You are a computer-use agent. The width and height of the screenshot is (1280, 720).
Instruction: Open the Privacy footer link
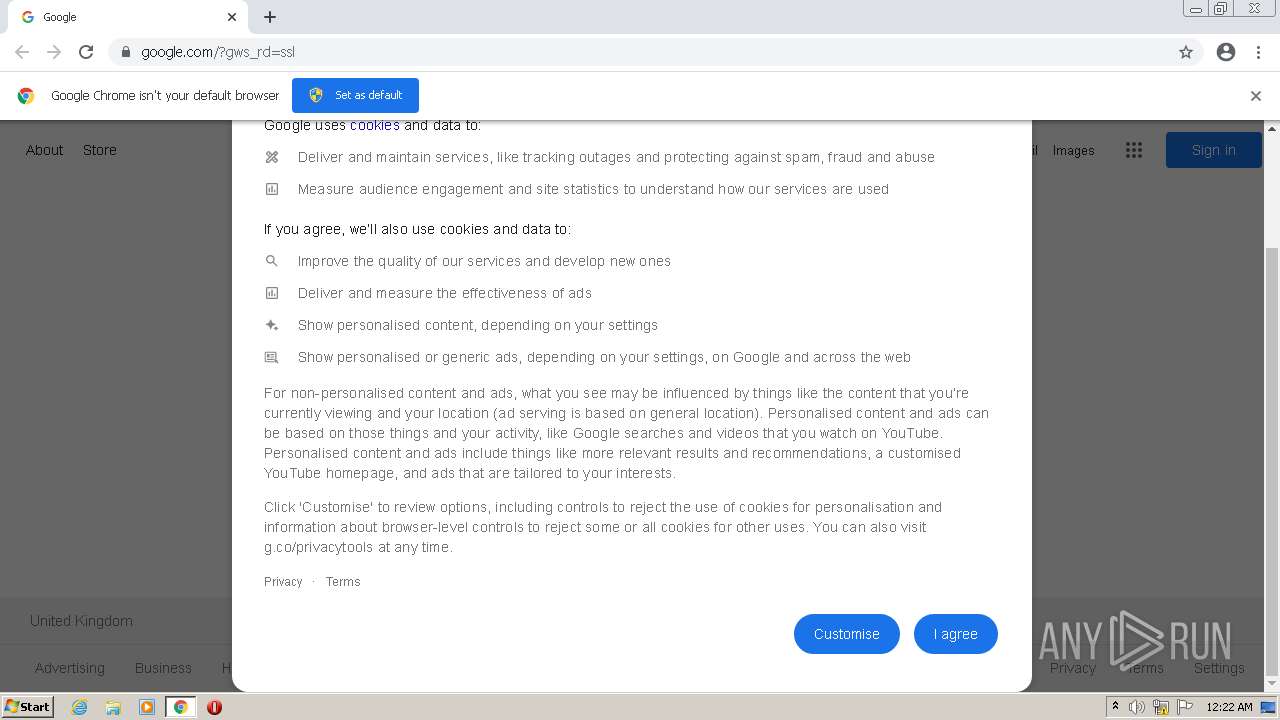pyautogui.click(x=1073, y=668)
